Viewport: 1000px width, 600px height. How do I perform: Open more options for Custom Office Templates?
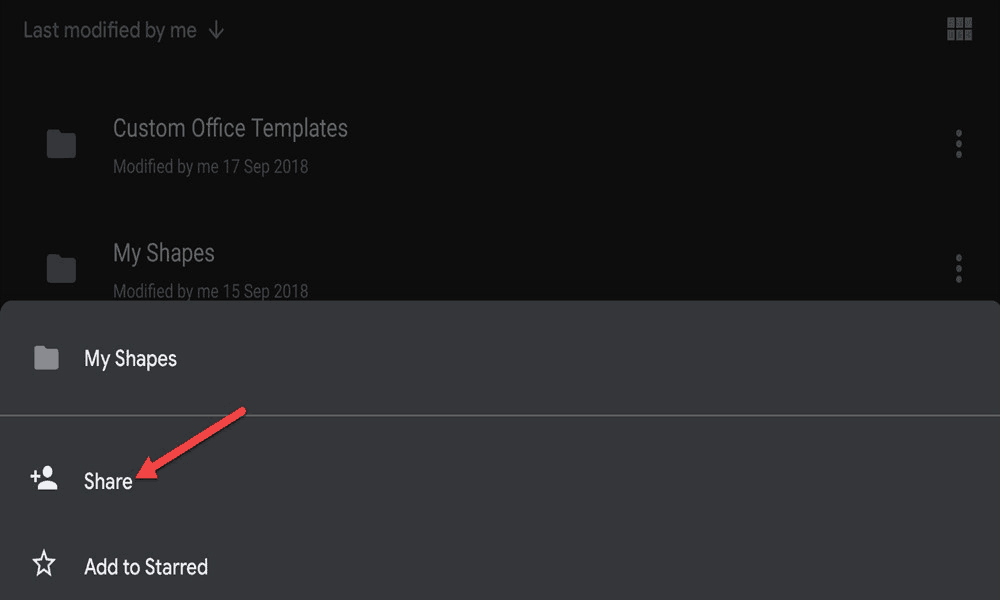(959, 143)
